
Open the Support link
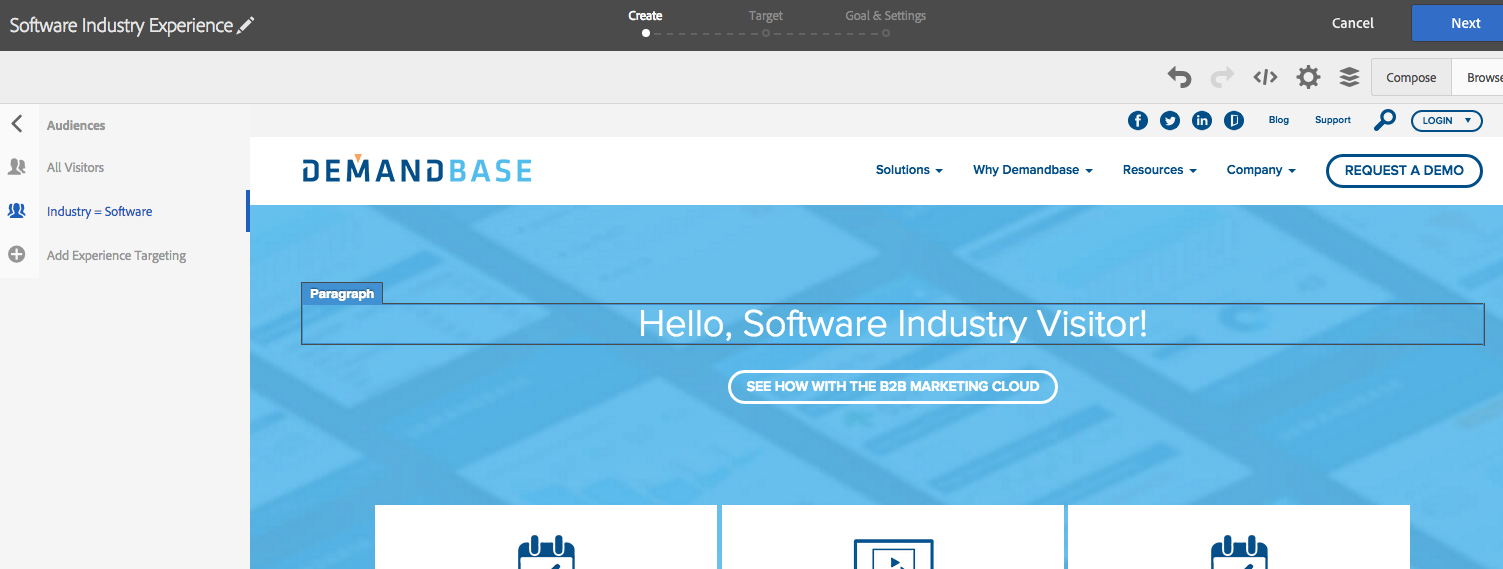point(1333,120)
